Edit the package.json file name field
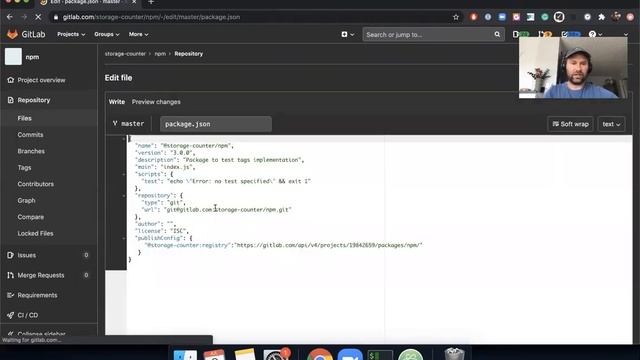 coord(216,124)
